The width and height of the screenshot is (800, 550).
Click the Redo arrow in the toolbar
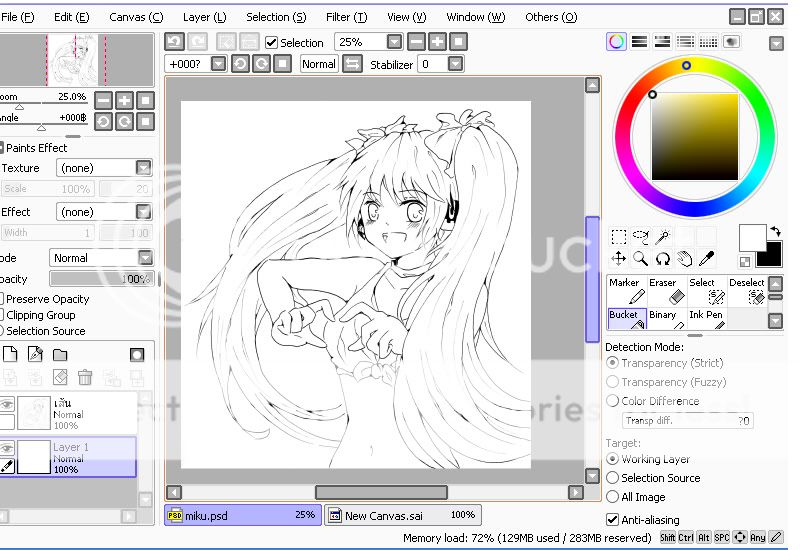[198, 42]
